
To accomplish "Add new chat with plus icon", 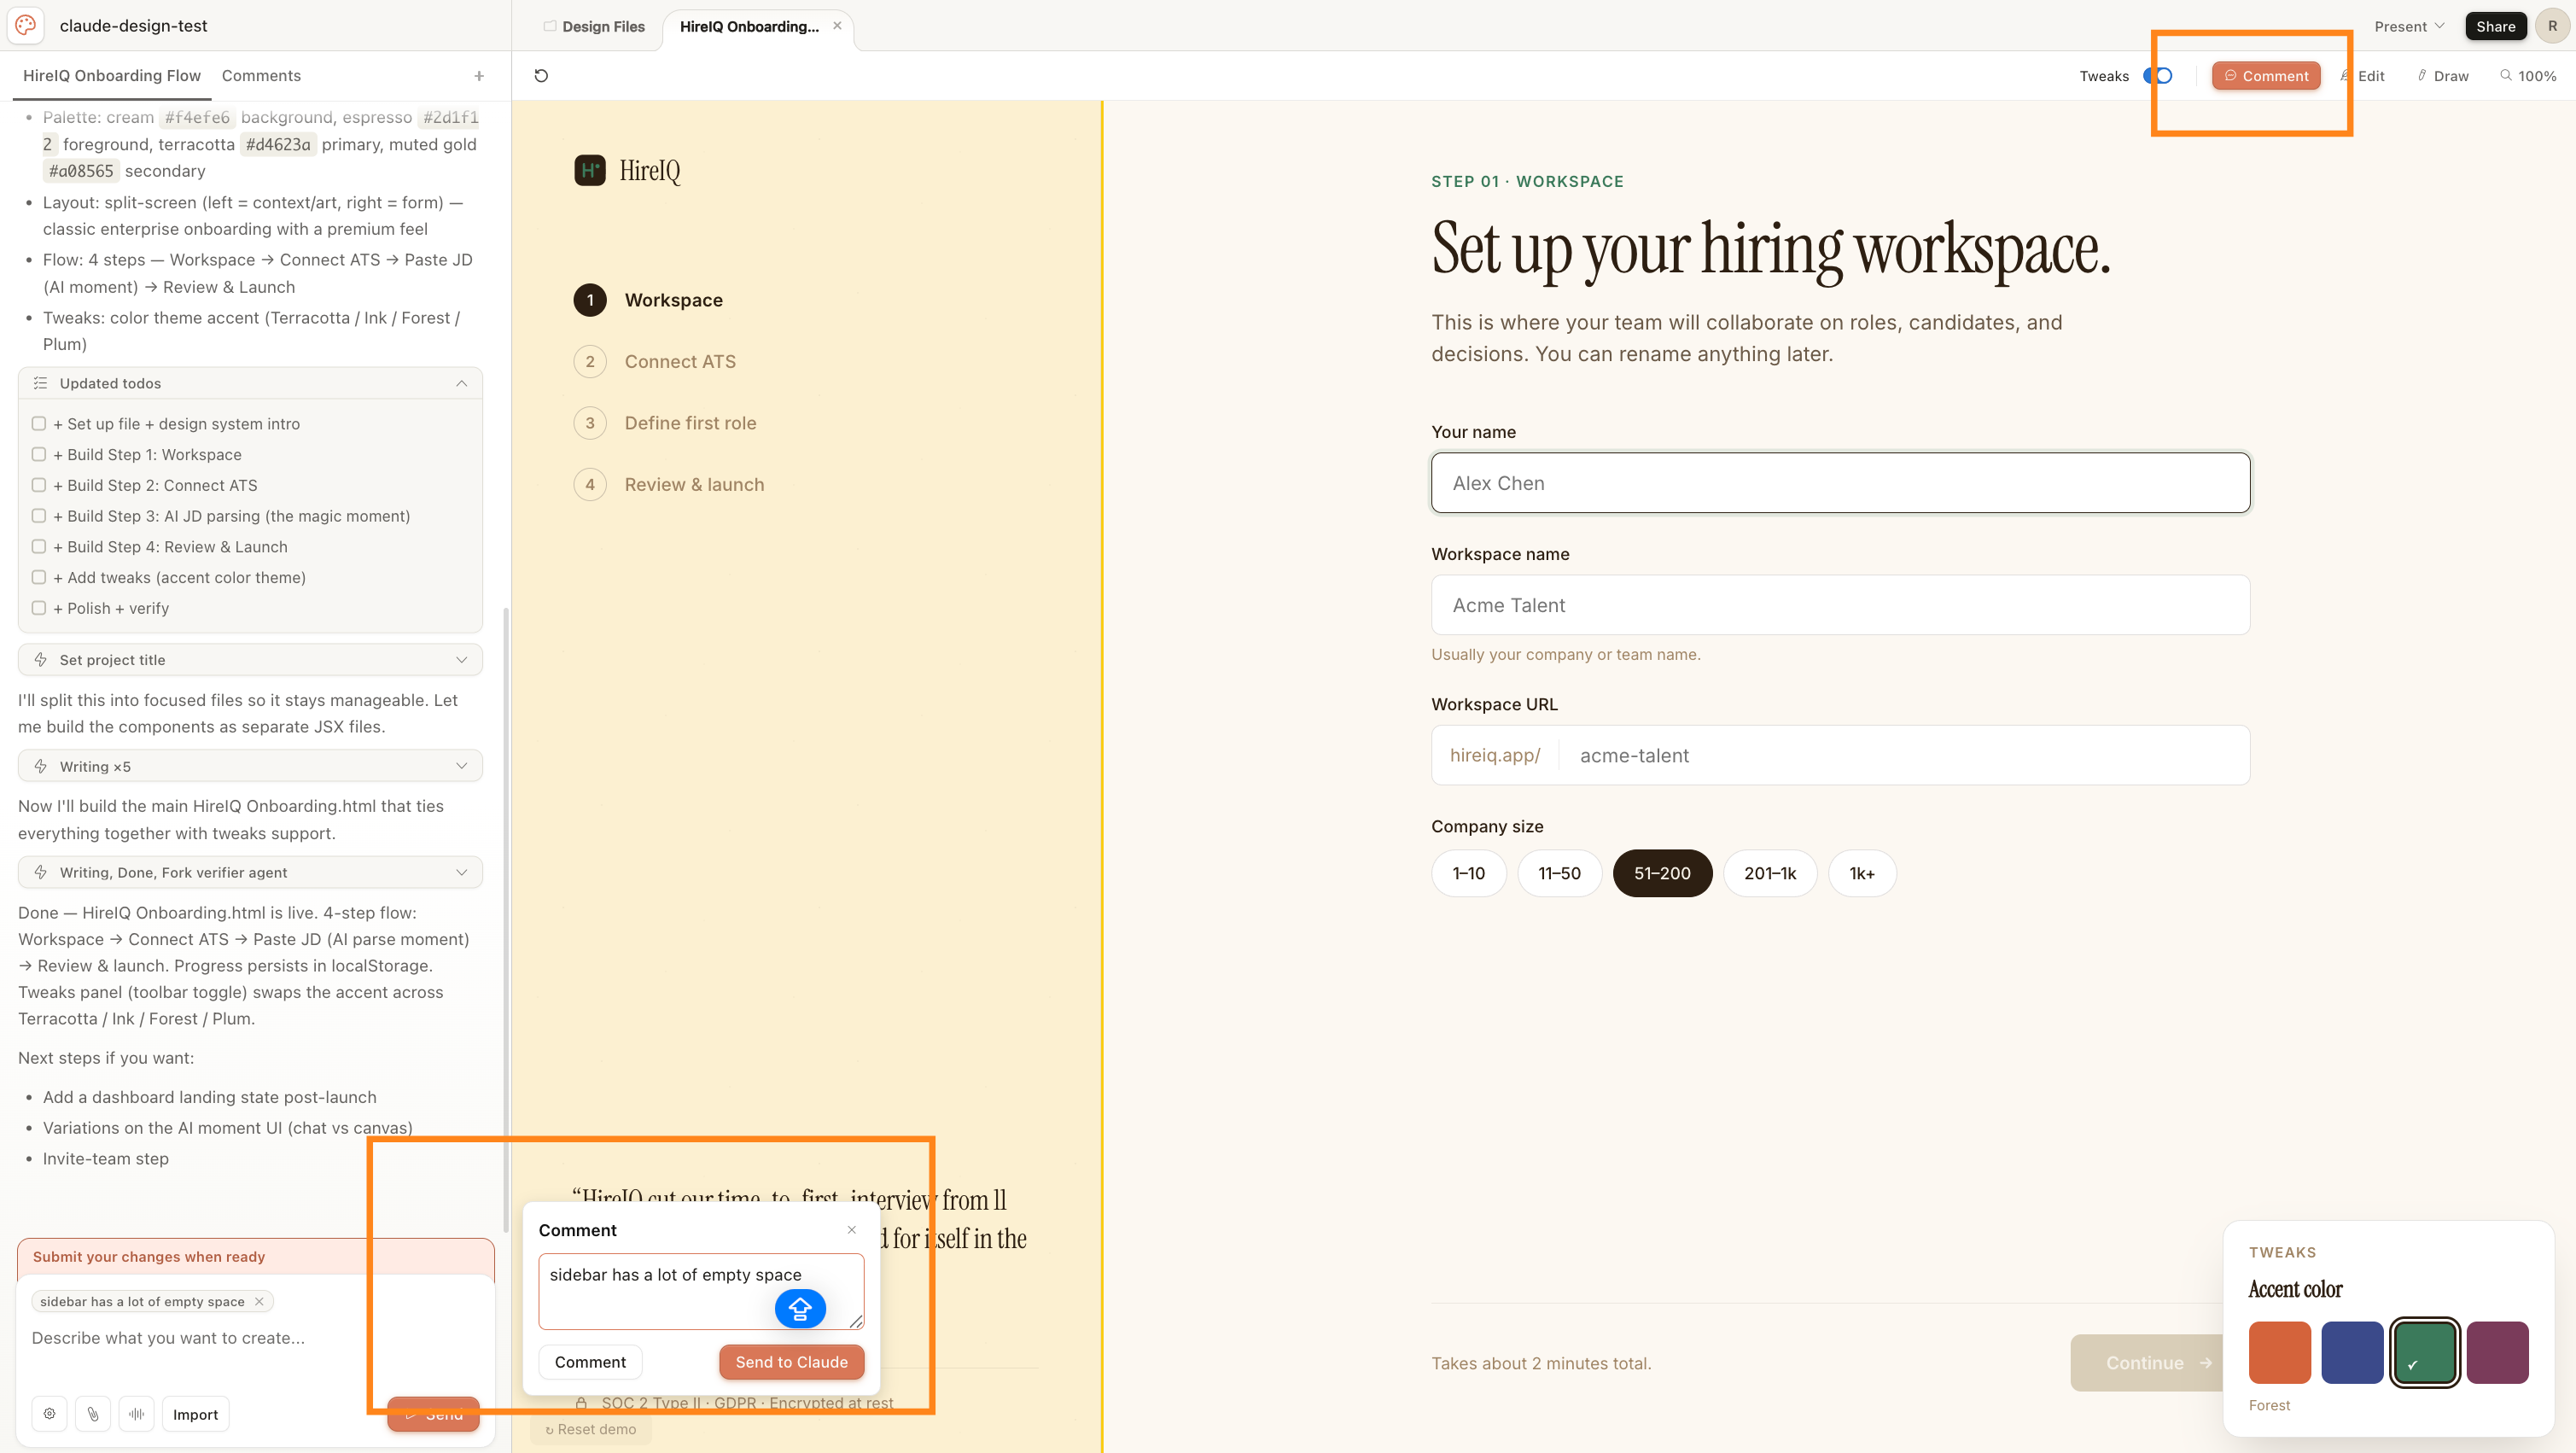I will [479, 76].
